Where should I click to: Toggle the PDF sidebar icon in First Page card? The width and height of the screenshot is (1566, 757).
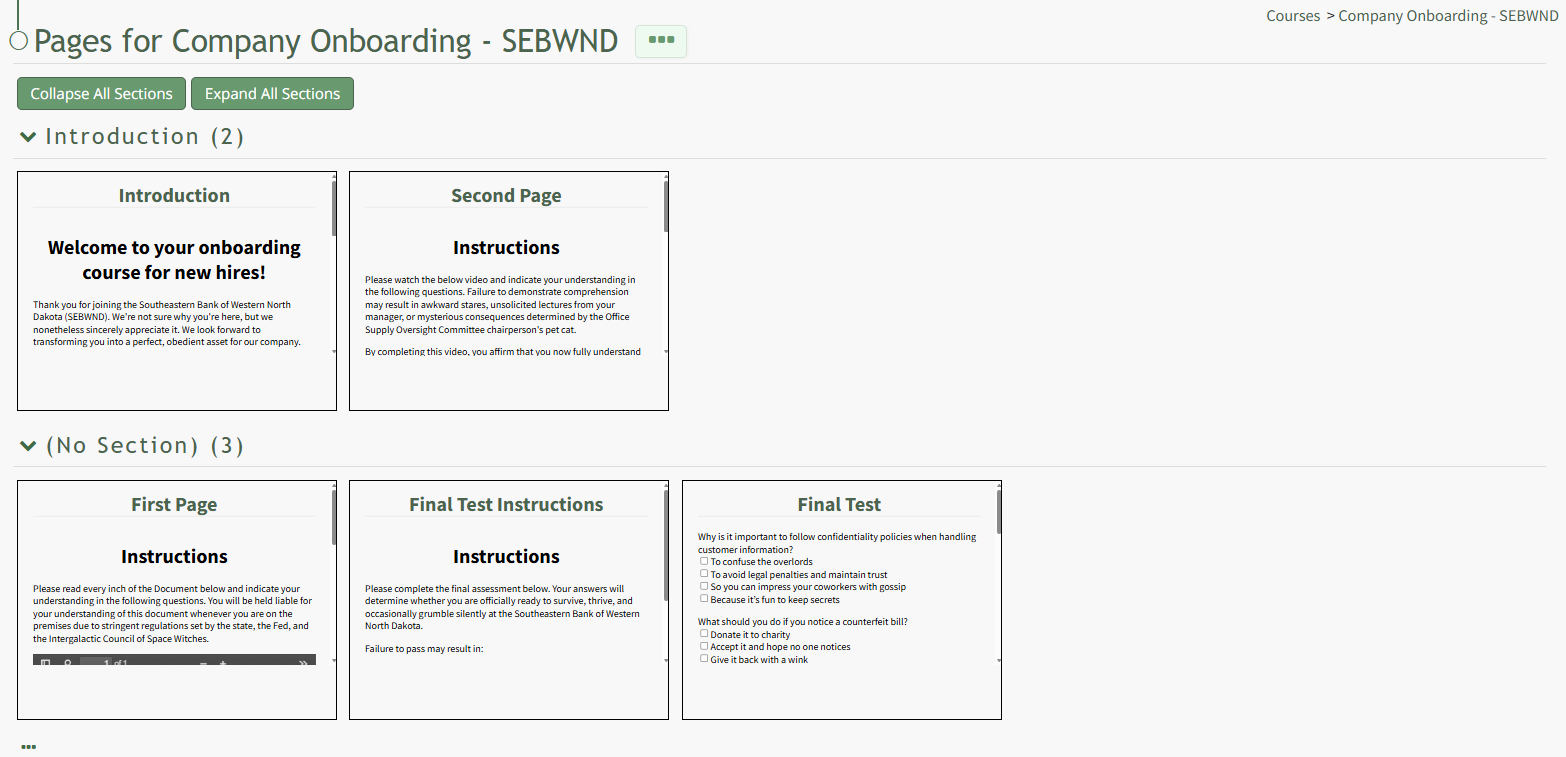pyautogui.click(x=45, y=663)
